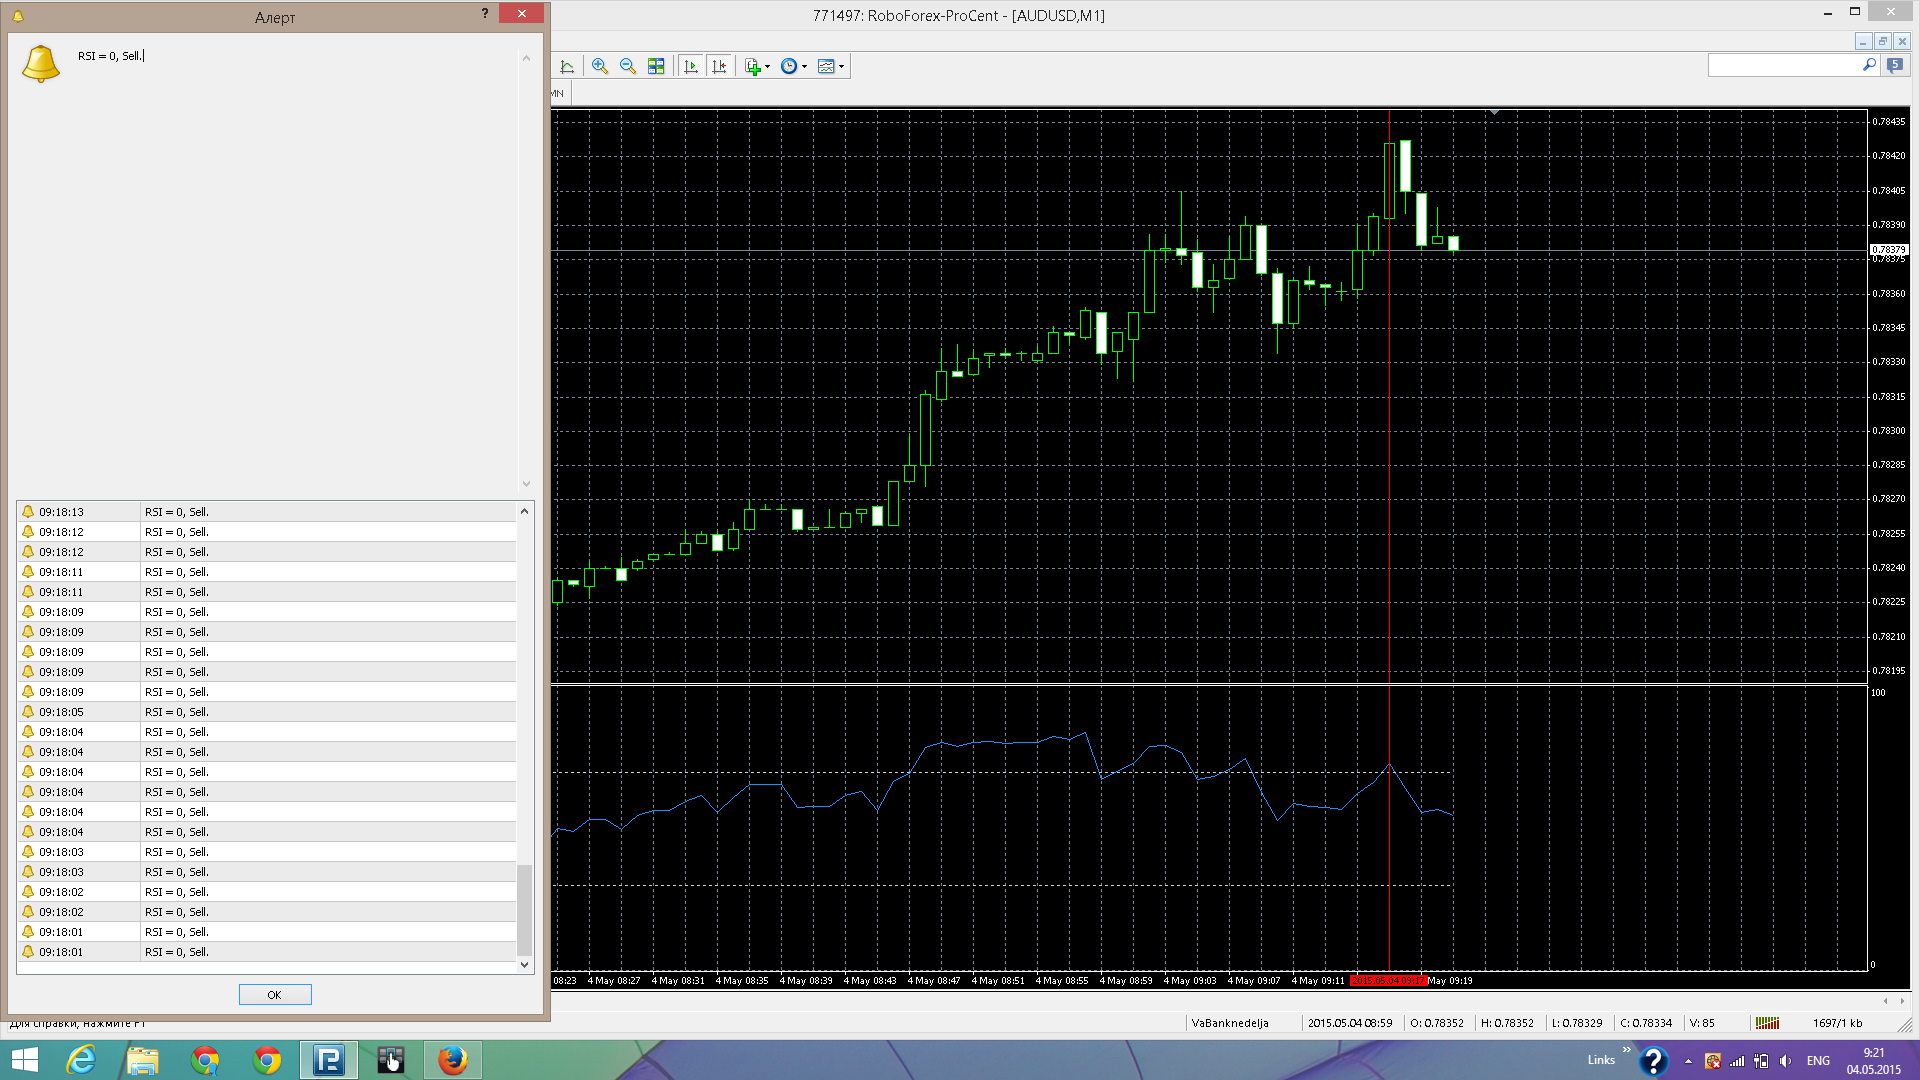1920x1080 pixels.
Task: Click the search magnifier icon
Action: point(1869,65)
